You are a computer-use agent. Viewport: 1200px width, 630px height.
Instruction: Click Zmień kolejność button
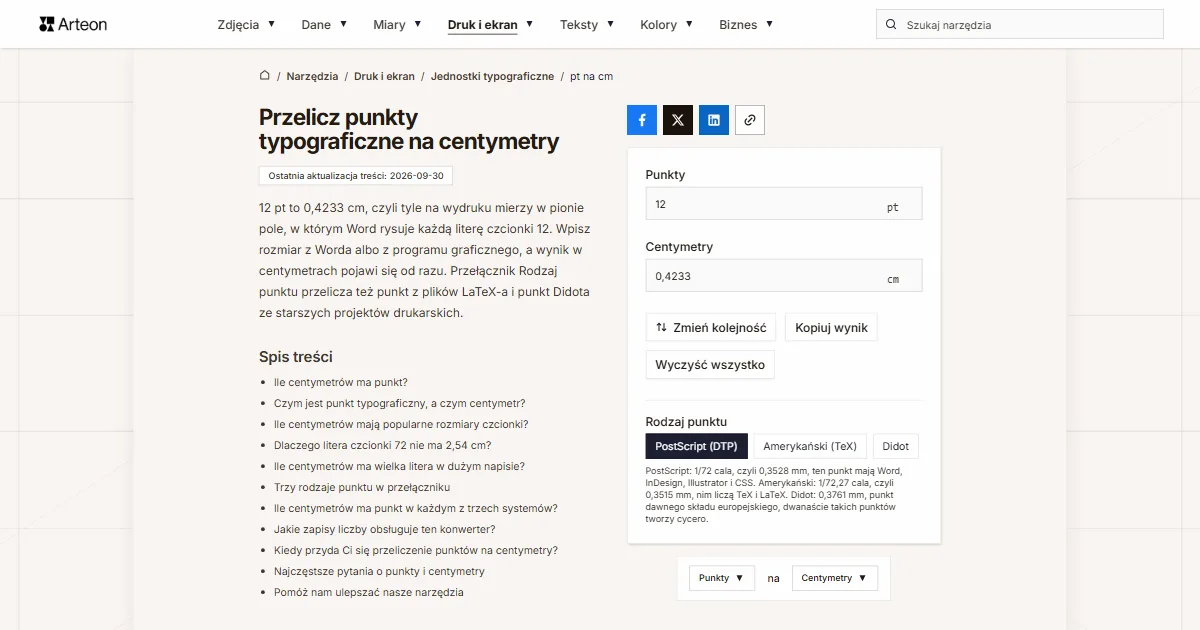click(711, 328)
